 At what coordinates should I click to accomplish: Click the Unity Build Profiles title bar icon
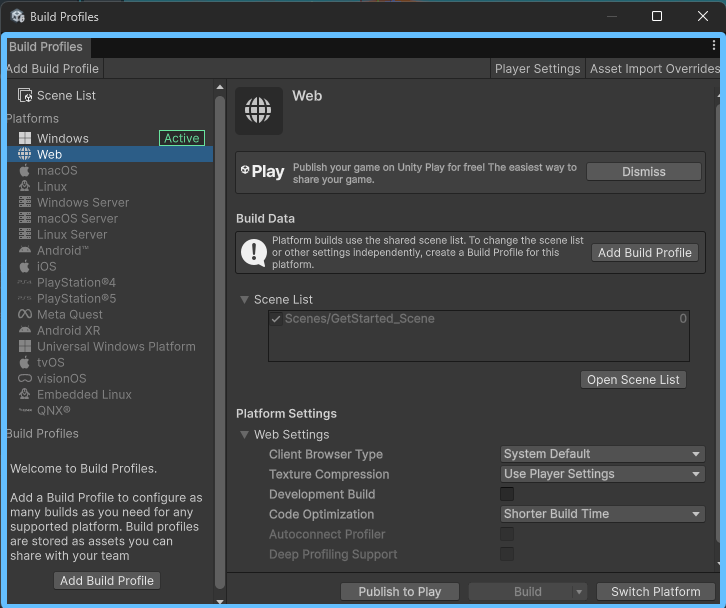click(x=18, y=16)
